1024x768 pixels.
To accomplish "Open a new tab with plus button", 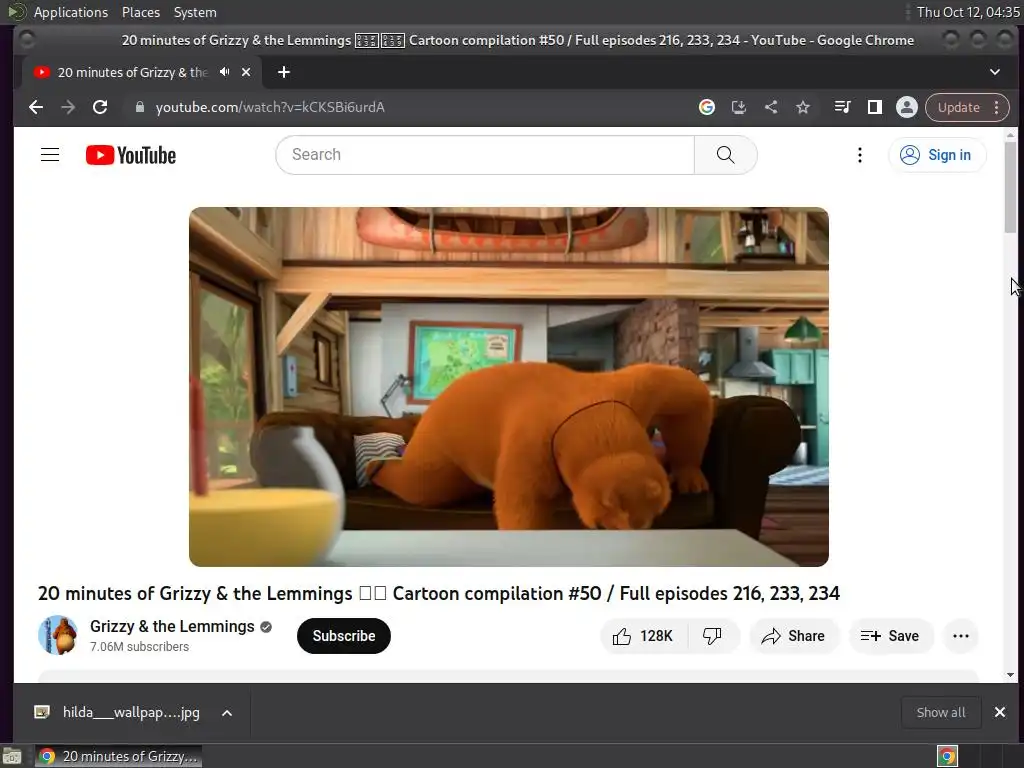I will pos(283,72).
